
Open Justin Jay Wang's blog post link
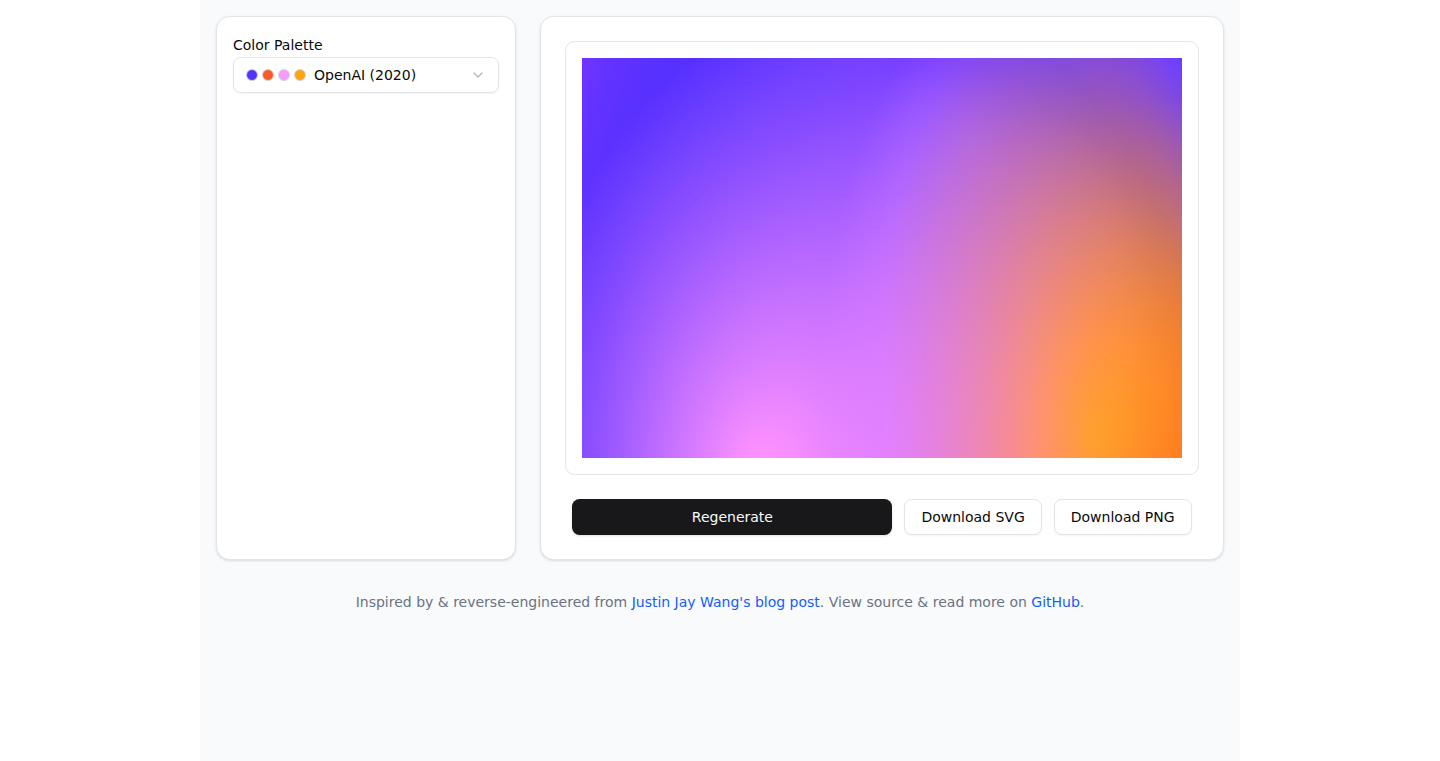coord(726,602)
